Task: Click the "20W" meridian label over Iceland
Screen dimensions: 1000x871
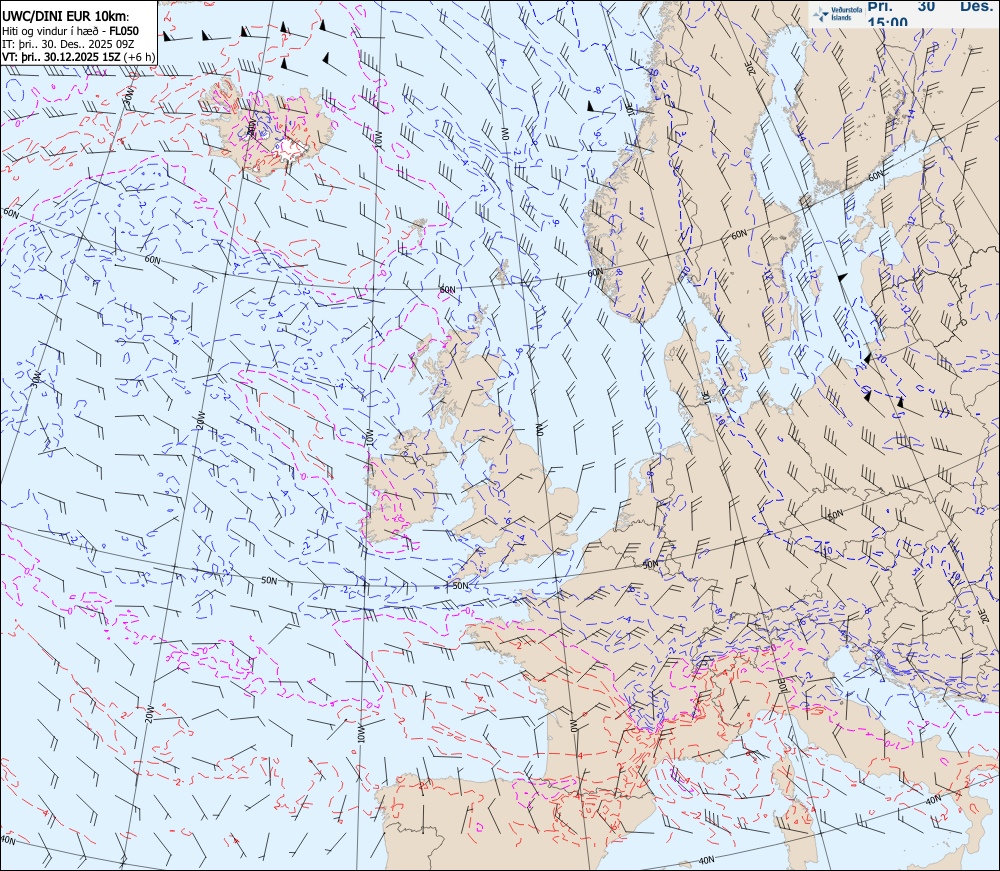Action: tap(251, 129)
